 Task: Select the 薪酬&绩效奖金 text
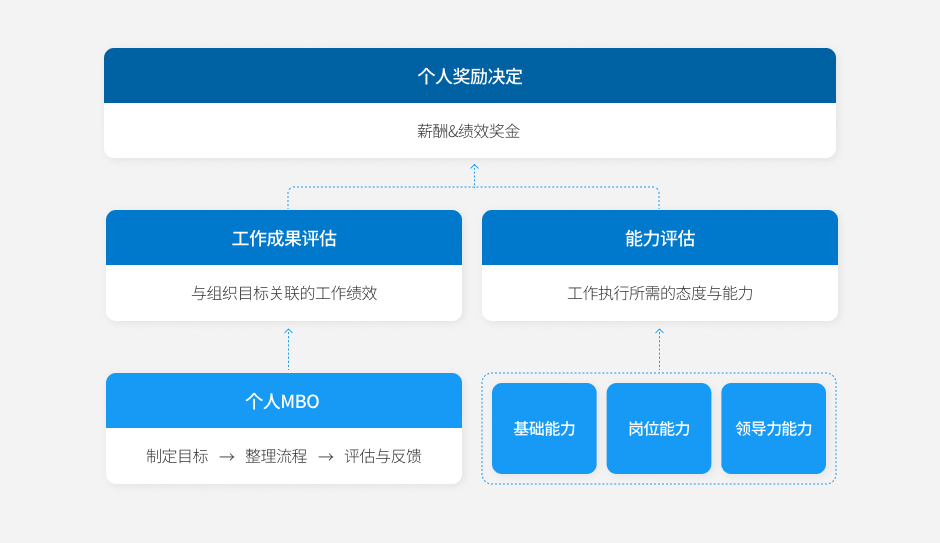pos(469,131)
